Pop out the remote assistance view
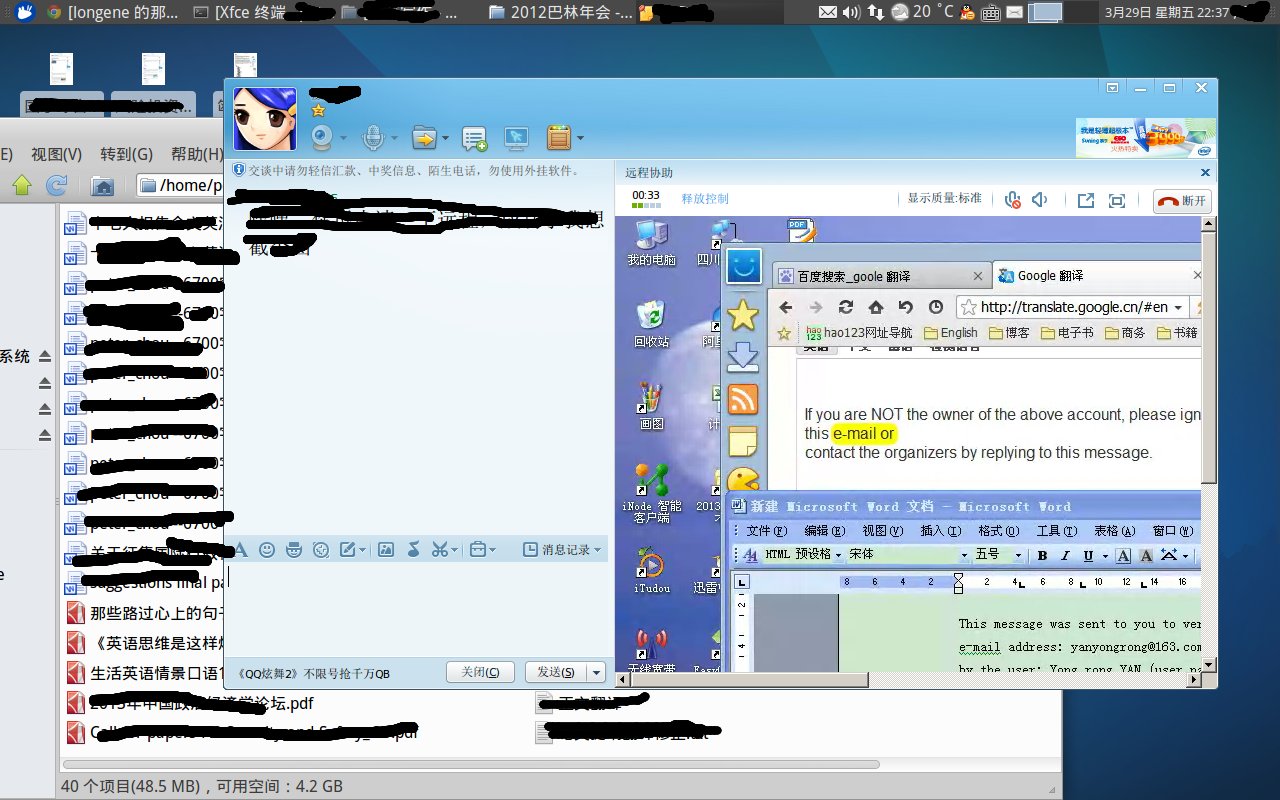 coord(1086,200)
